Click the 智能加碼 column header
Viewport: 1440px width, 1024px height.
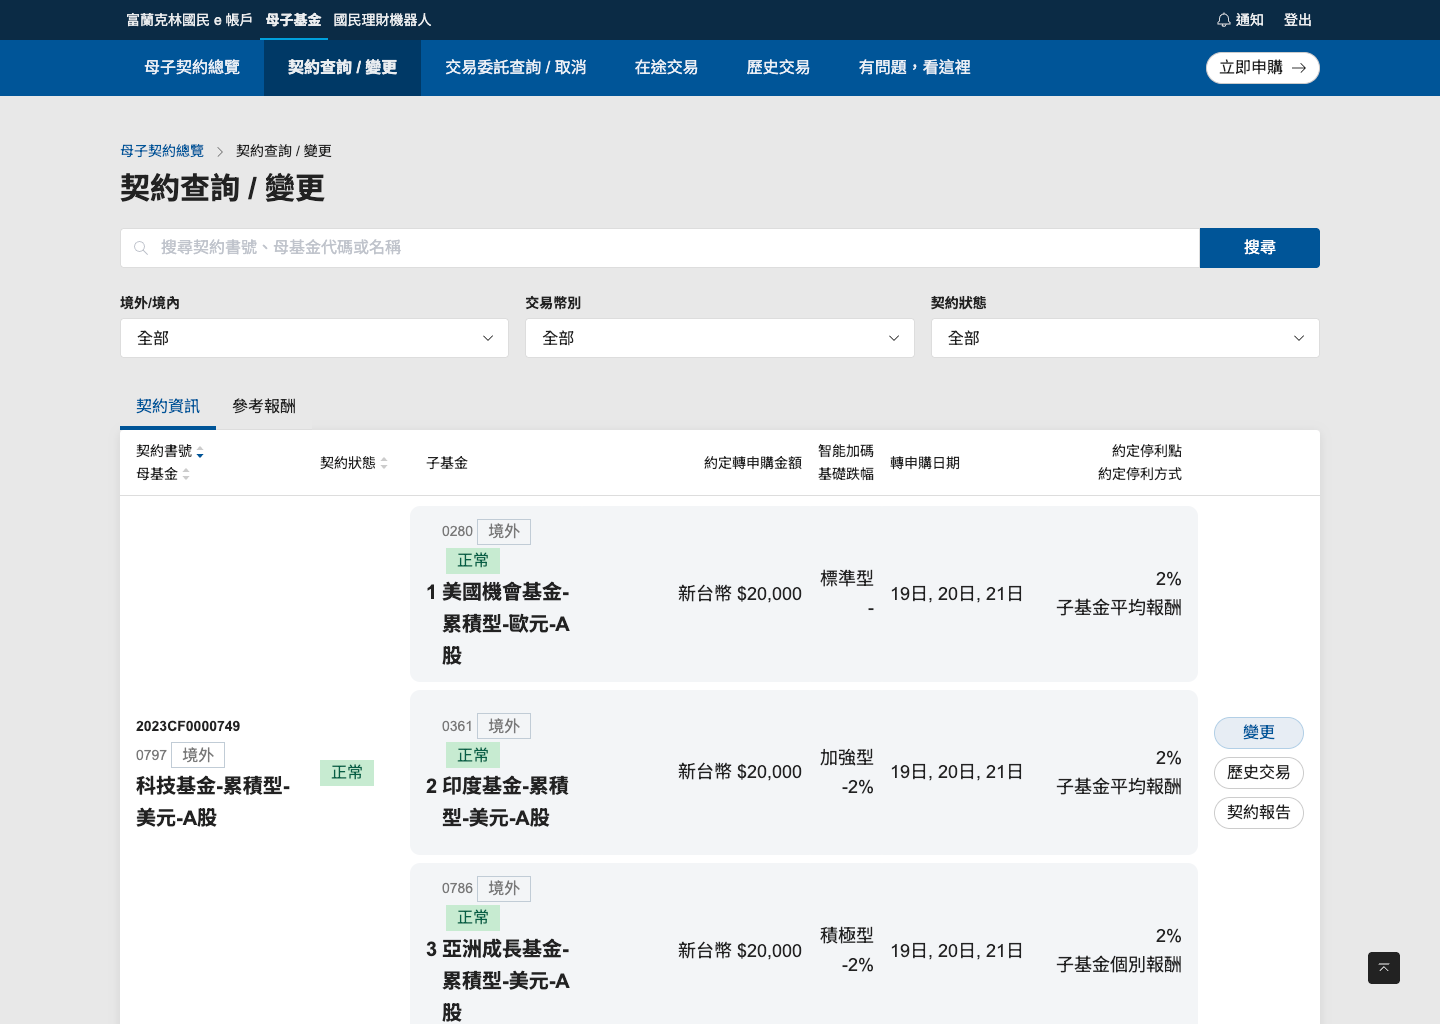click(846, 451)
